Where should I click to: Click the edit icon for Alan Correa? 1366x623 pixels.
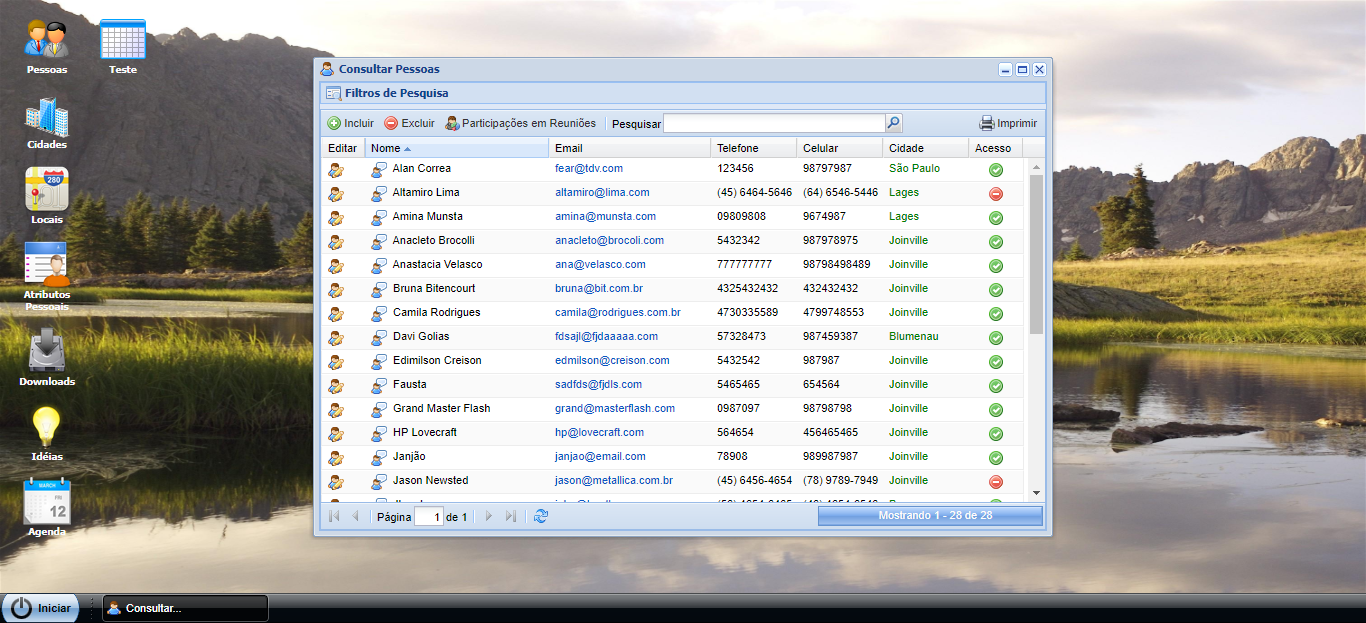(336, 170)
